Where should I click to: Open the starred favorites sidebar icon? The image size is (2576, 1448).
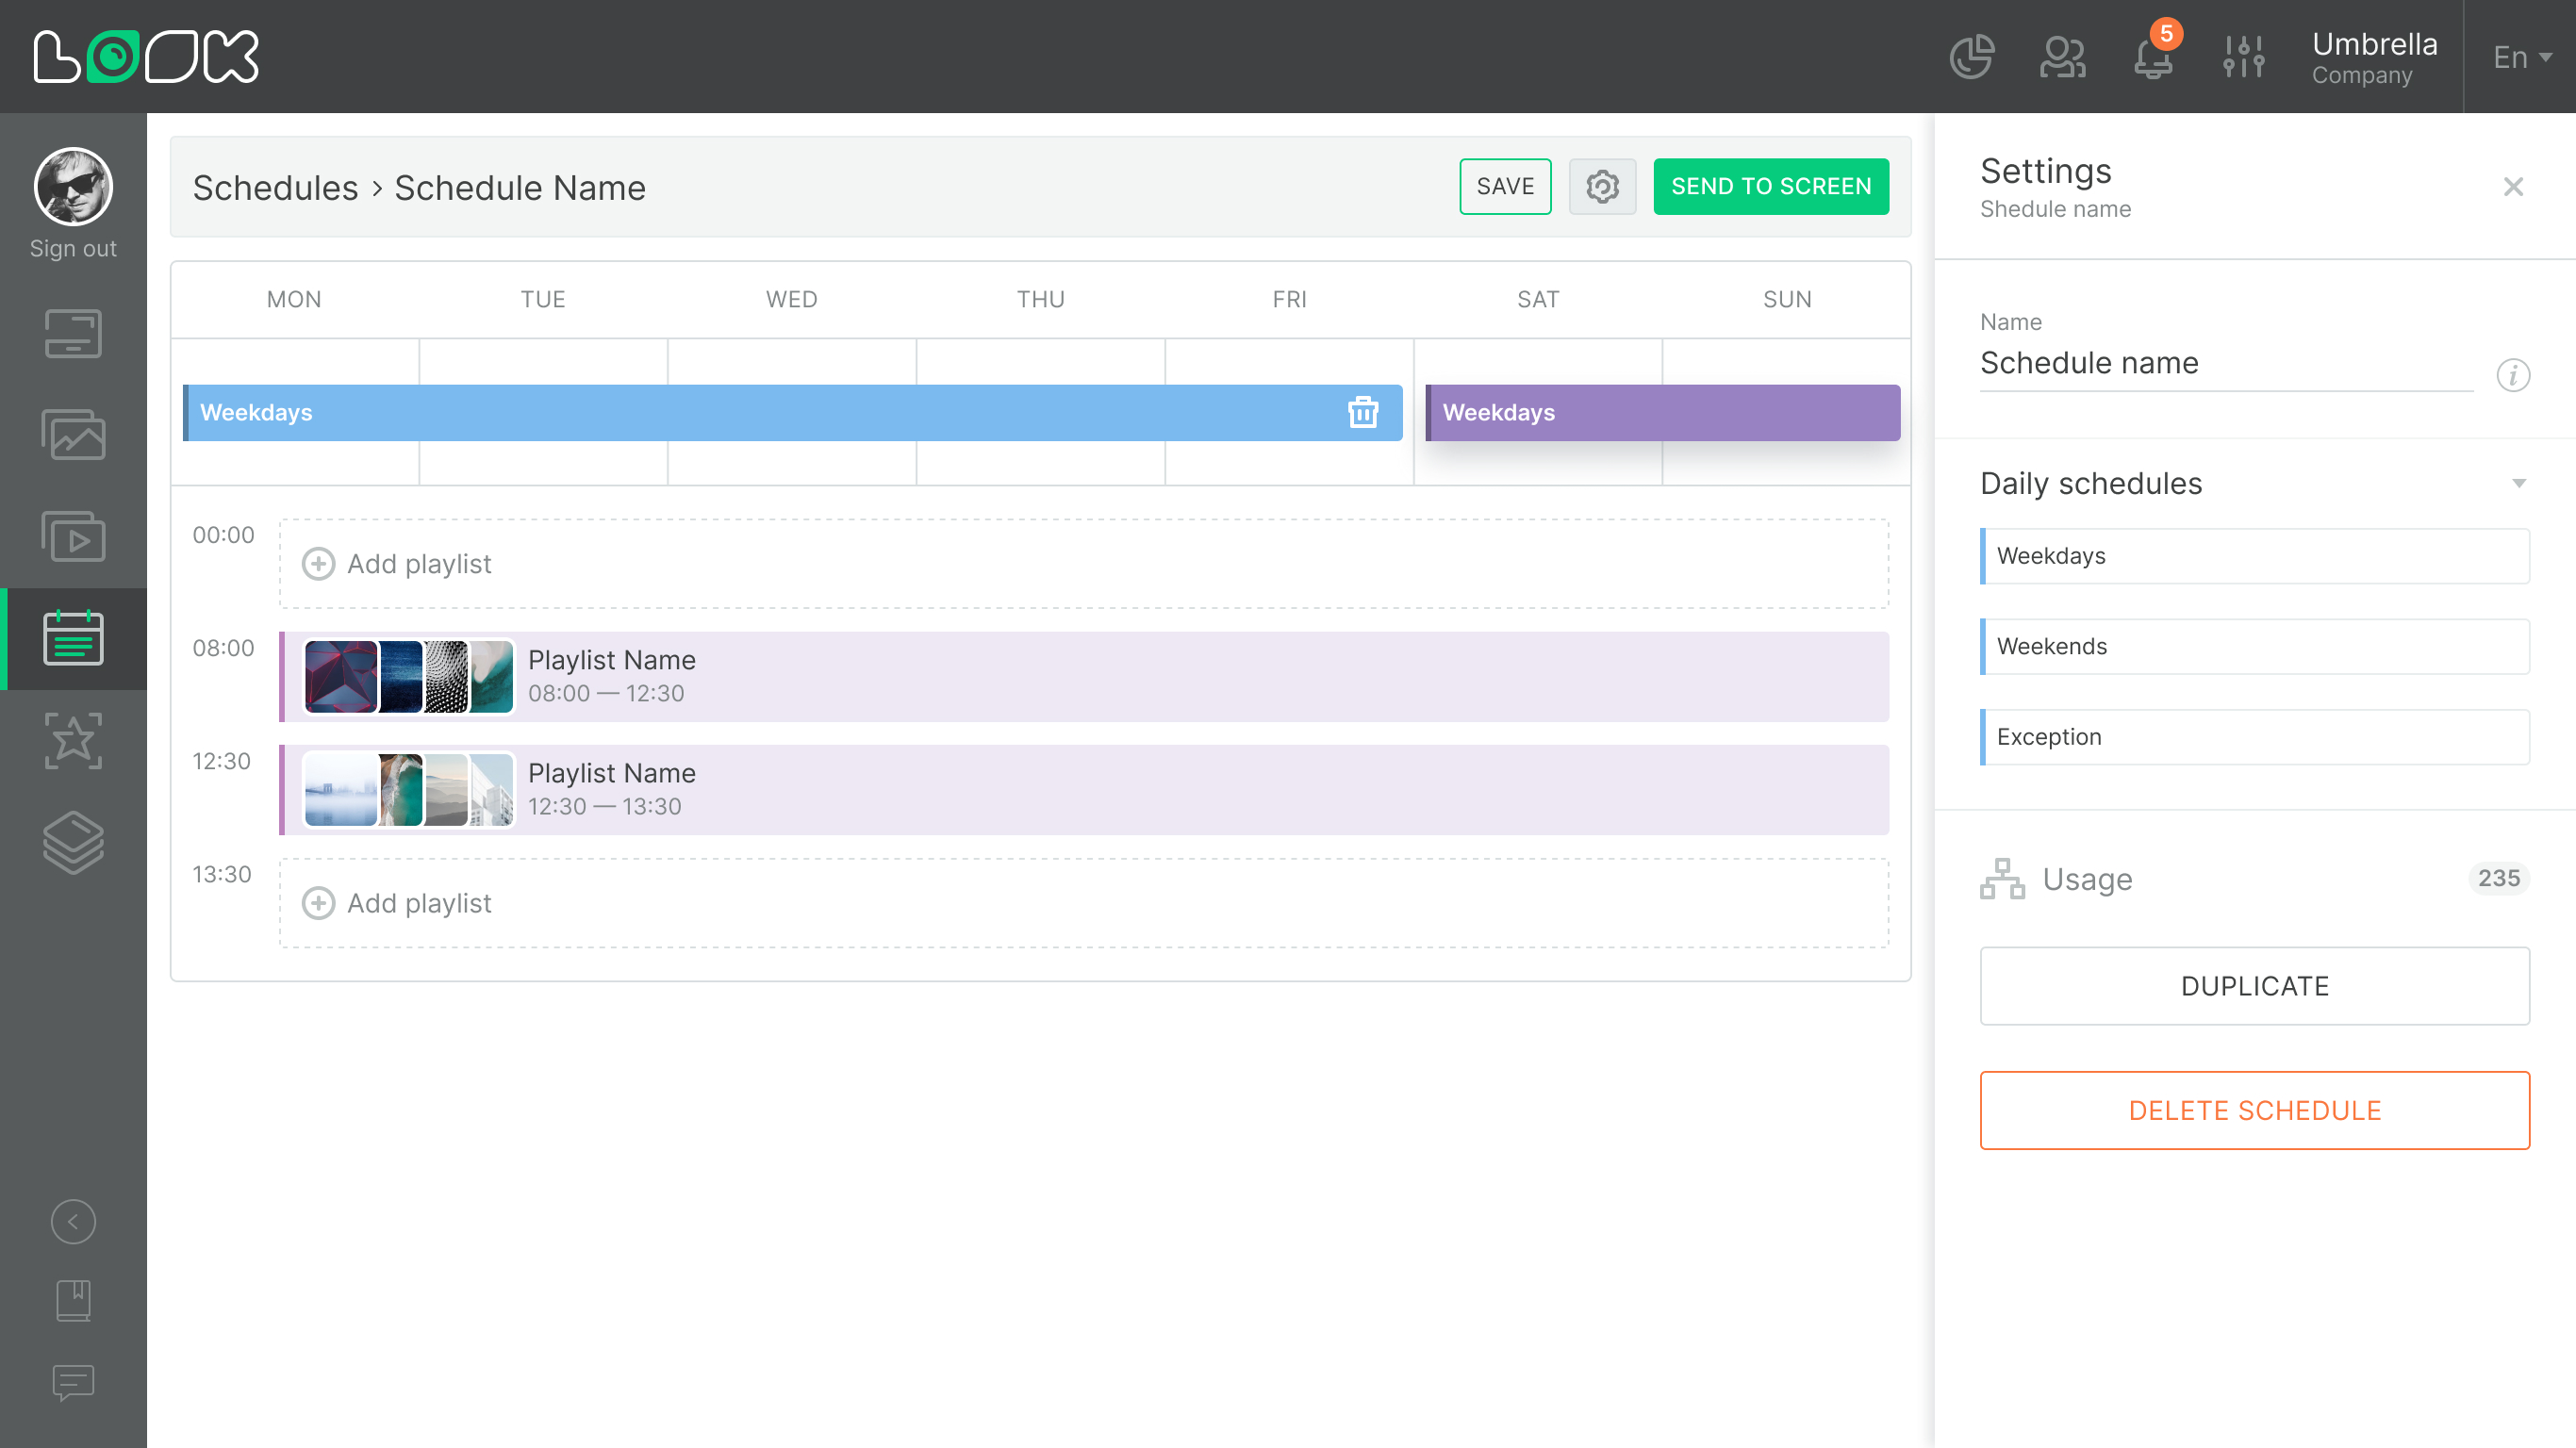73,741
